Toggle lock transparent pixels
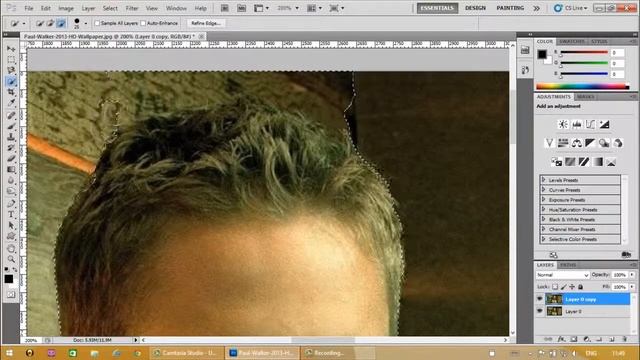Screen dimensions: 640x360 click(555, 287)
